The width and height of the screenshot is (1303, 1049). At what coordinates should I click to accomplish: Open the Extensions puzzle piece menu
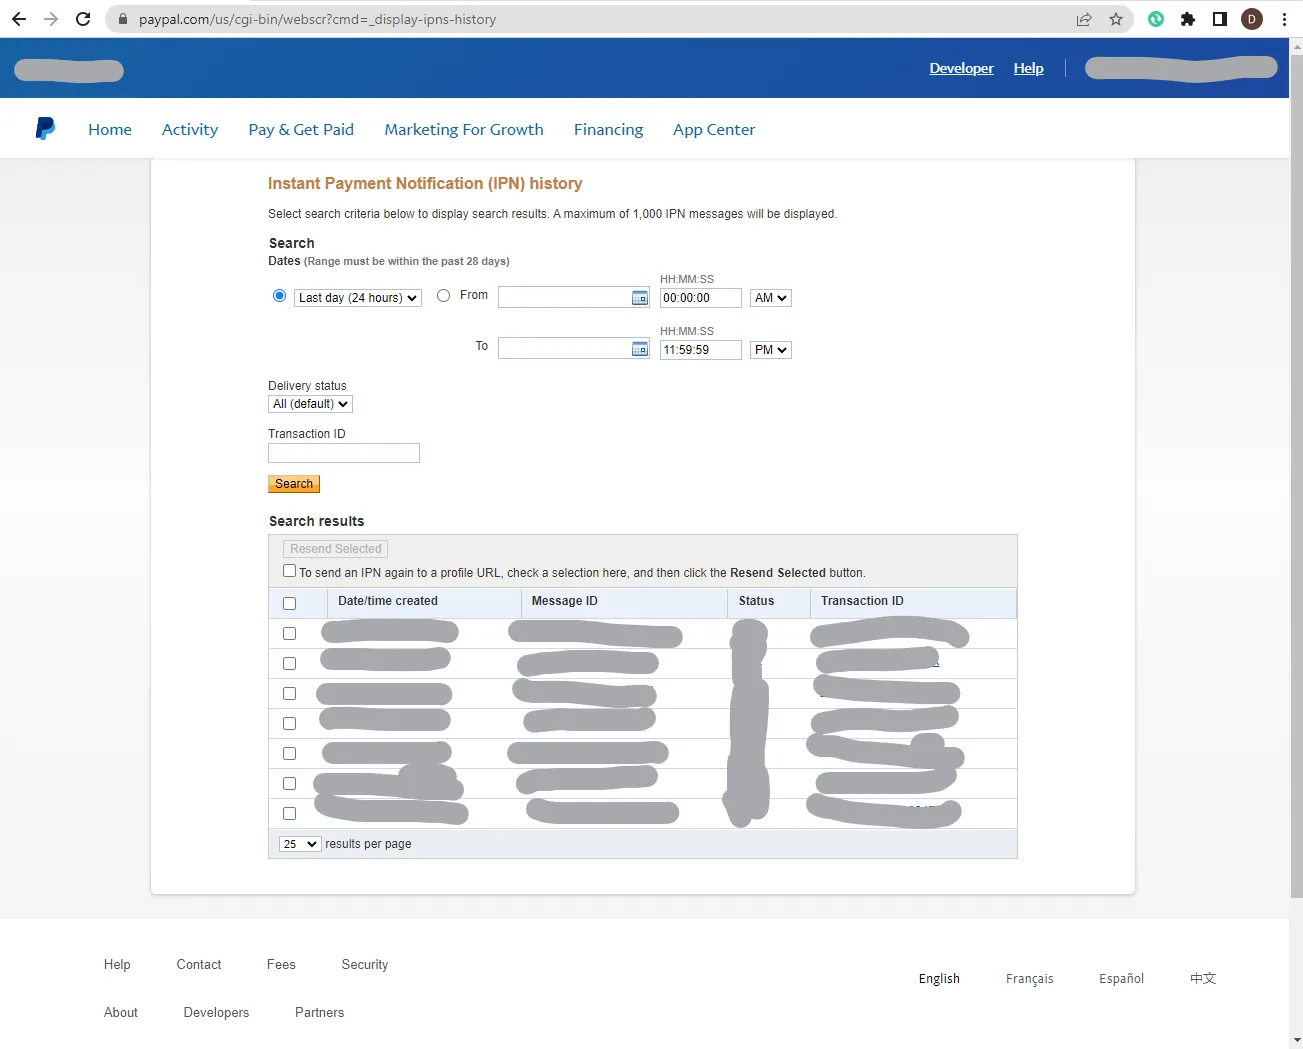pos(1188,19)
